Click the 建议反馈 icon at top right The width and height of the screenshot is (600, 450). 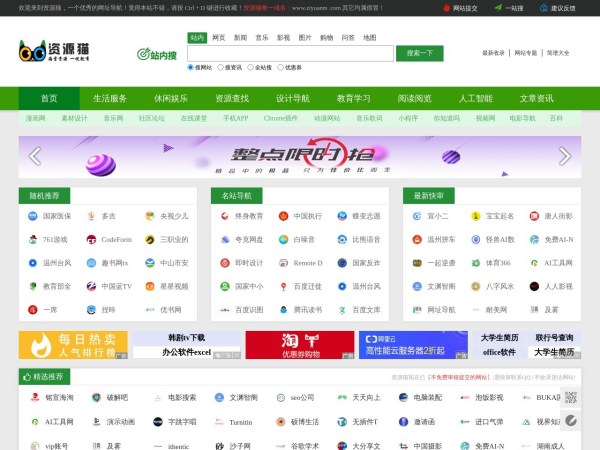point(544,7)
